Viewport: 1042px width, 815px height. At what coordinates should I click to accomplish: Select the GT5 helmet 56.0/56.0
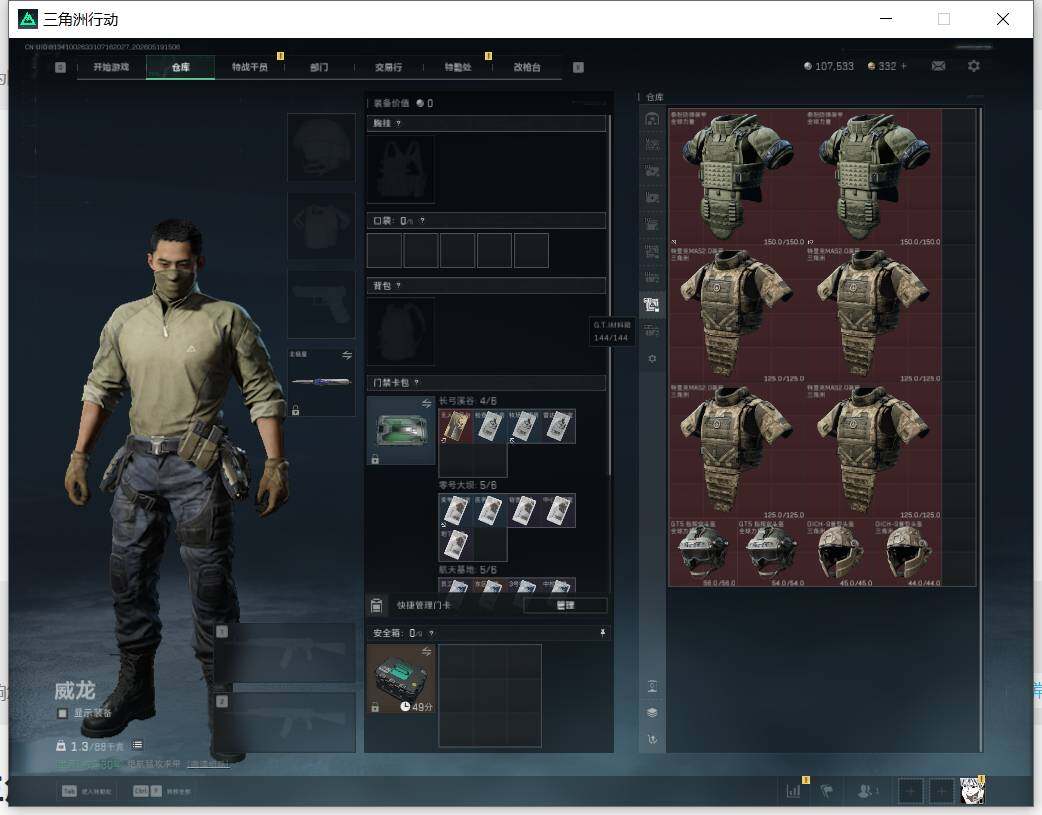[702, 552]
